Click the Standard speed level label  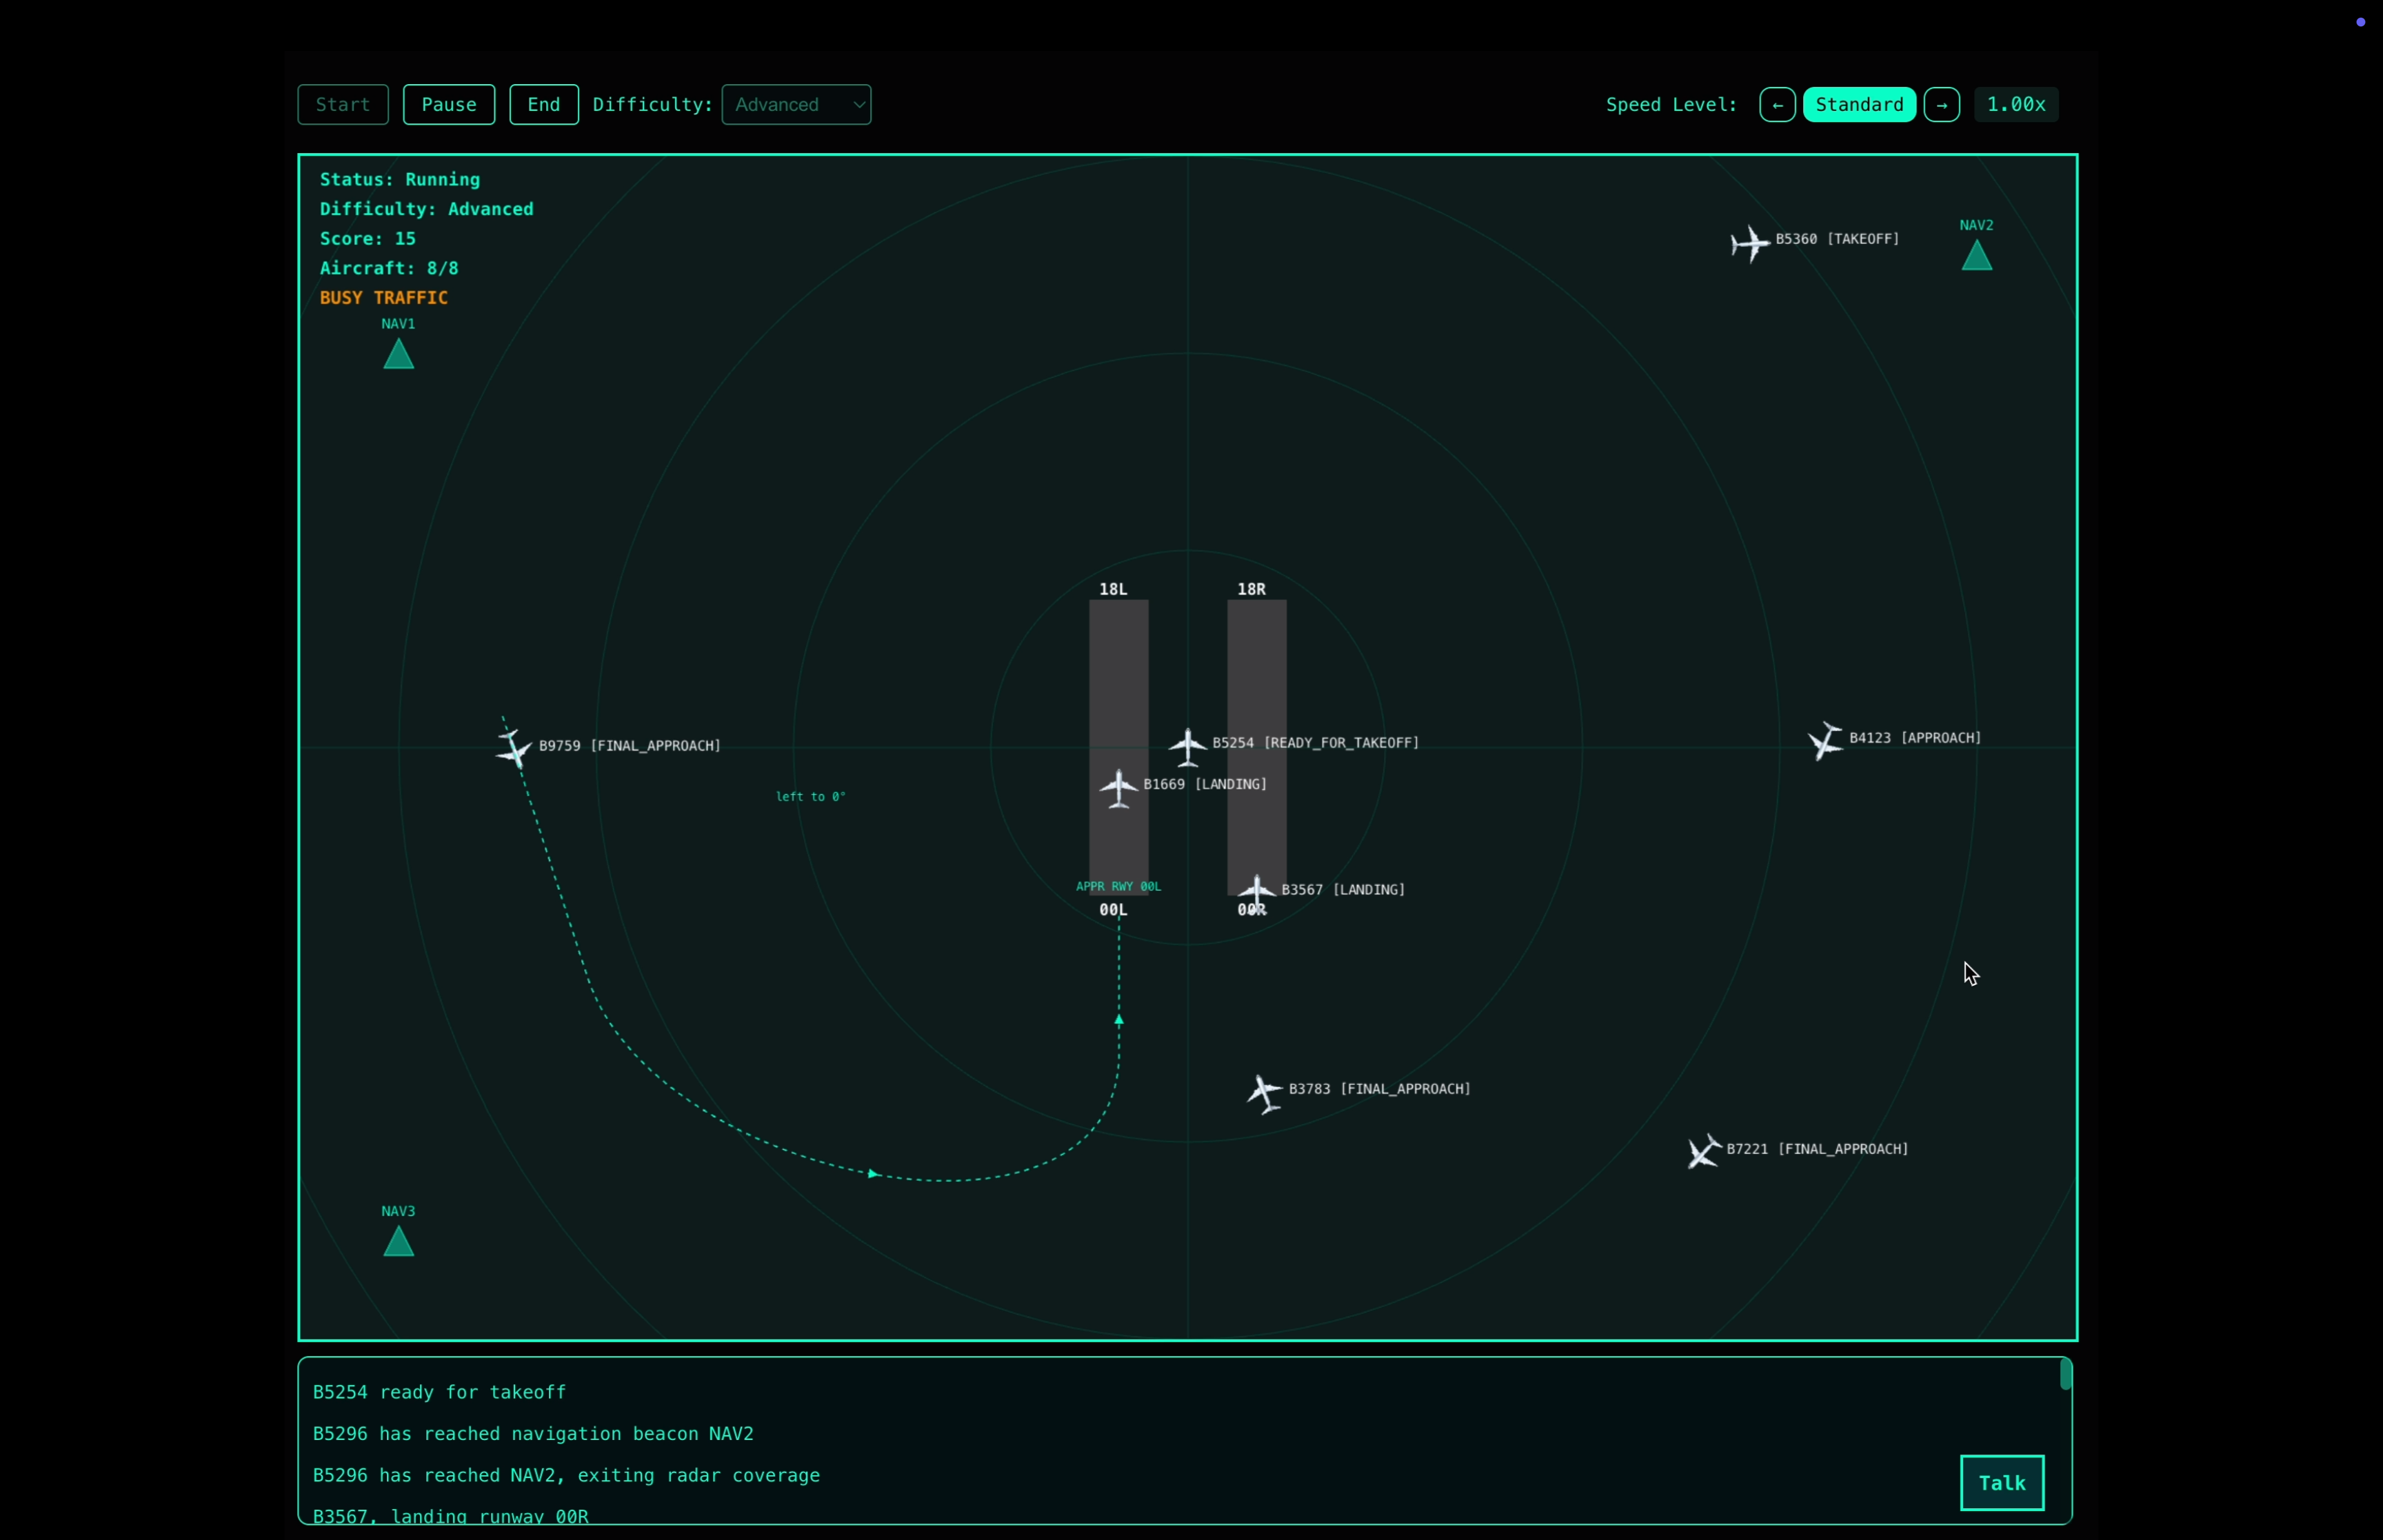[x=1860, y=105]
